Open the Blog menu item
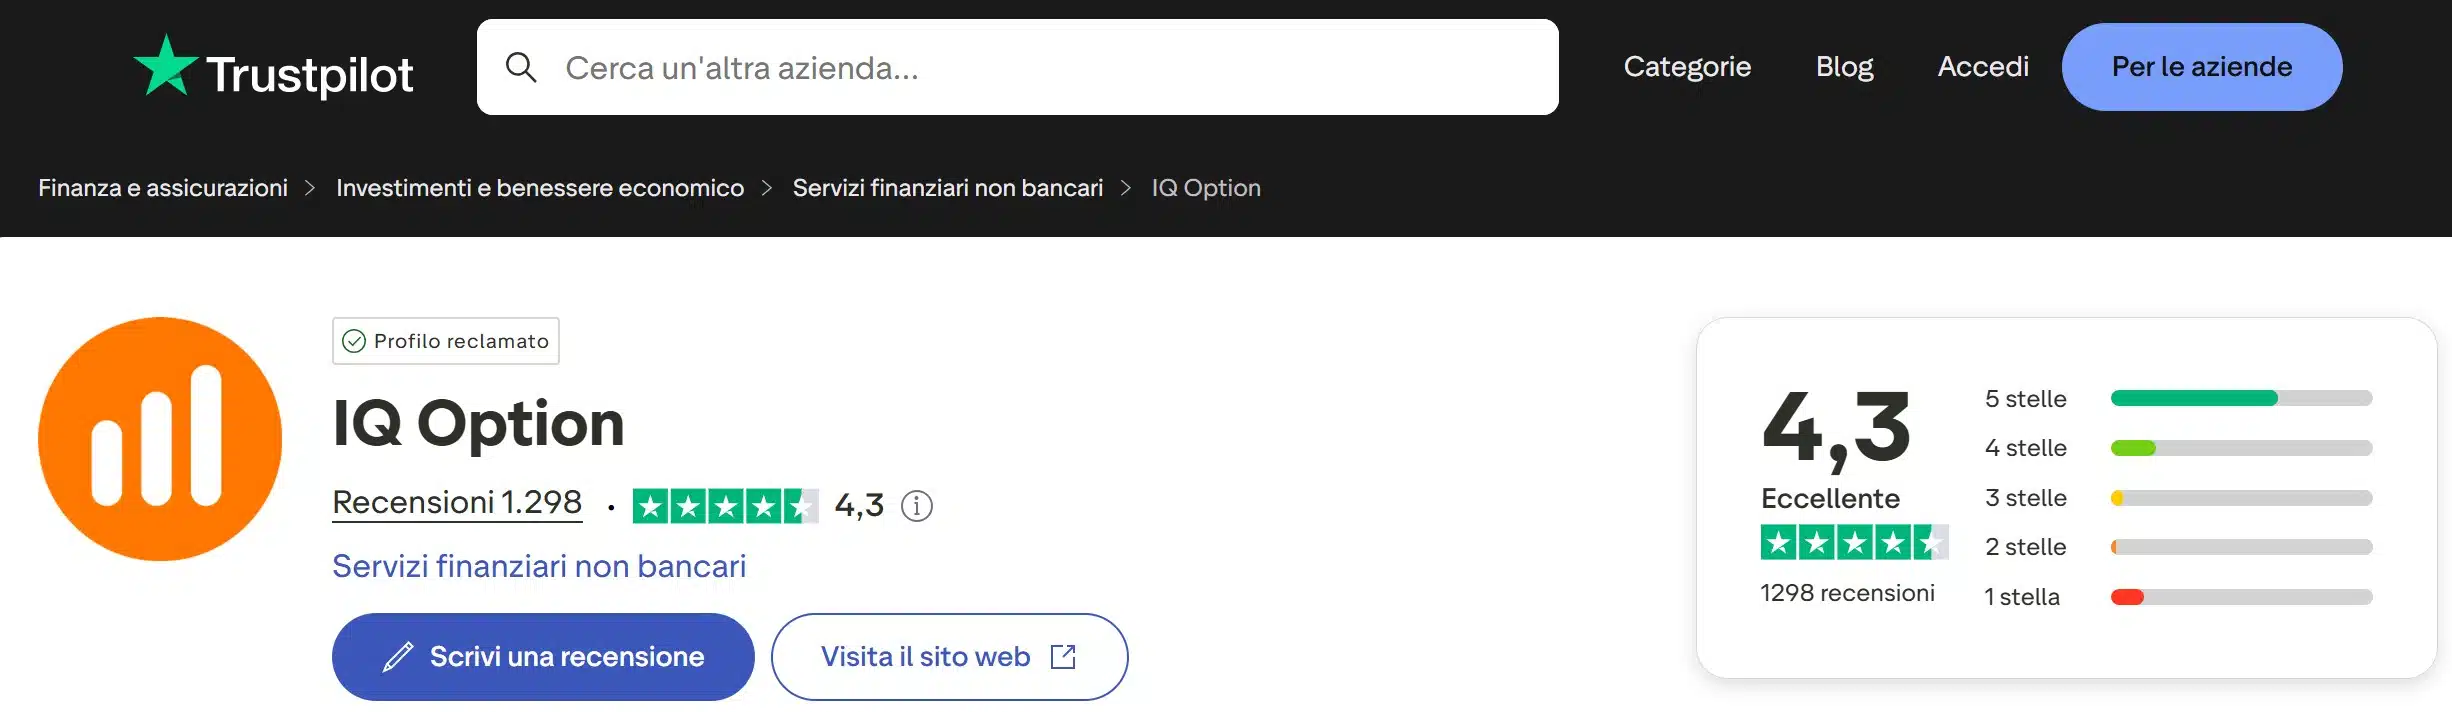The height and width of the screenshot is (712, 2452). 1844,67
